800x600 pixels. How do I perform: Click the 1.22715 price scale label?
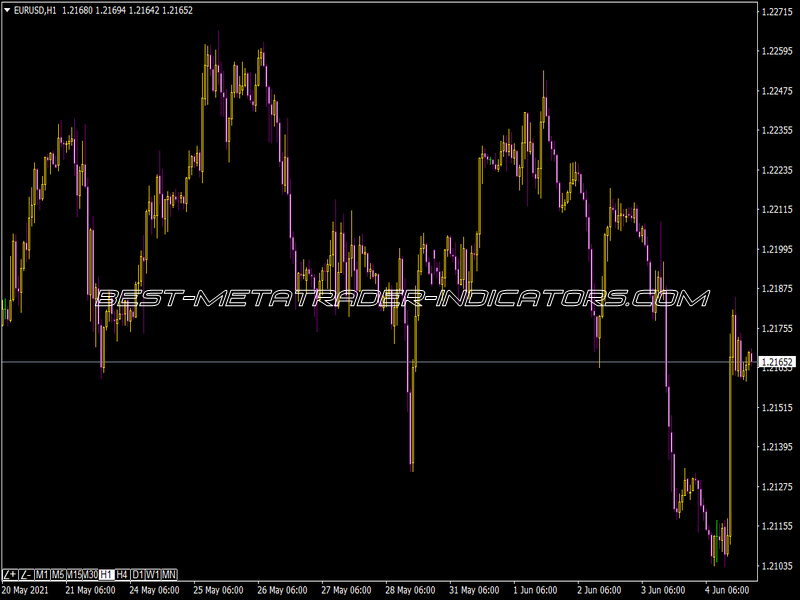tap(777, 12)
